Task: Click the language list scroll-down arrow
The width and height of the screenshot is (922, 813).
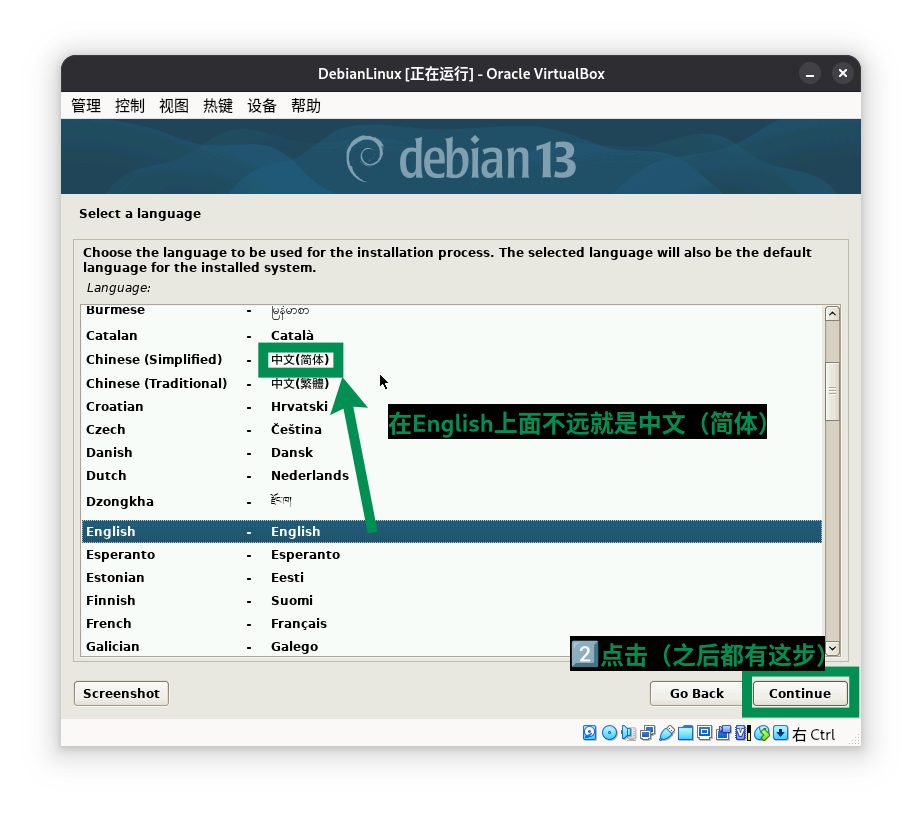Action: [832, 648]
